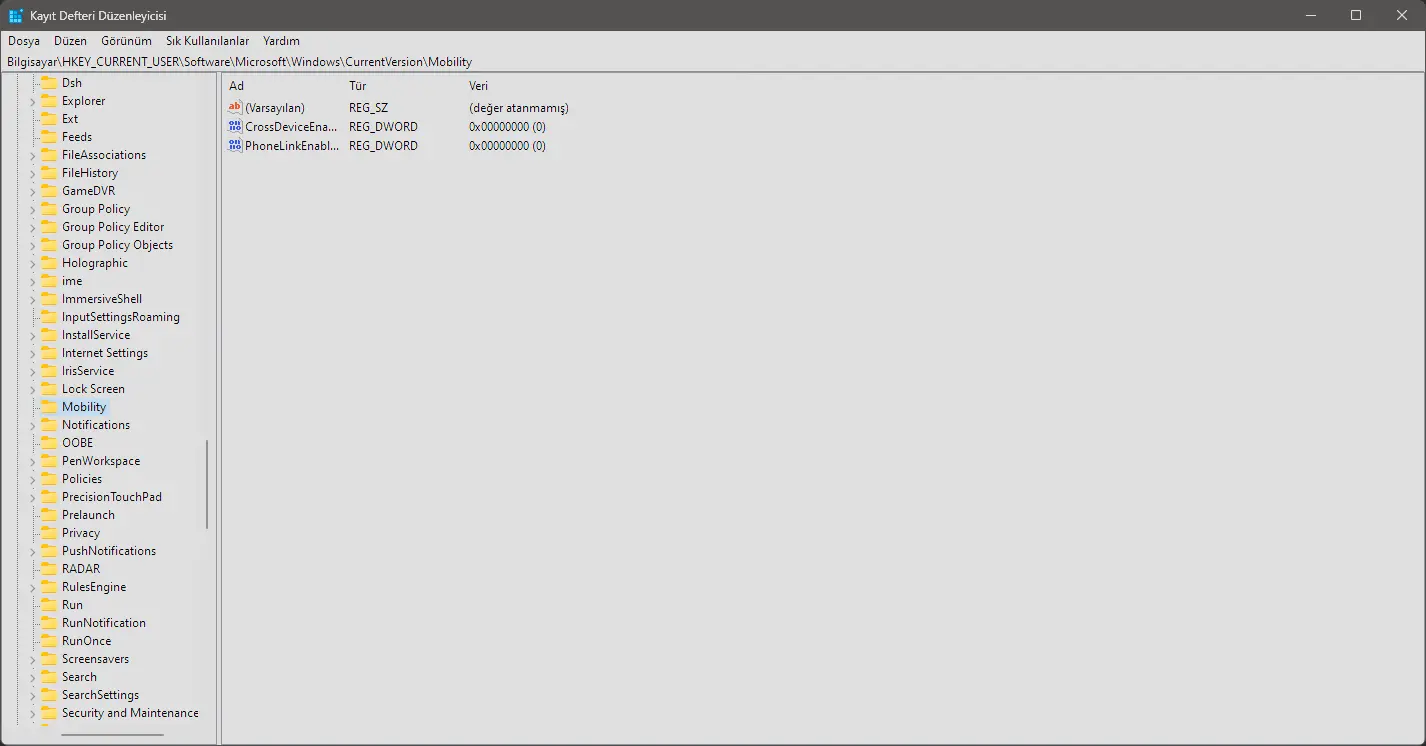Expand the Group Policy Objects key
1426x746 pixels.
coord(32,245)
